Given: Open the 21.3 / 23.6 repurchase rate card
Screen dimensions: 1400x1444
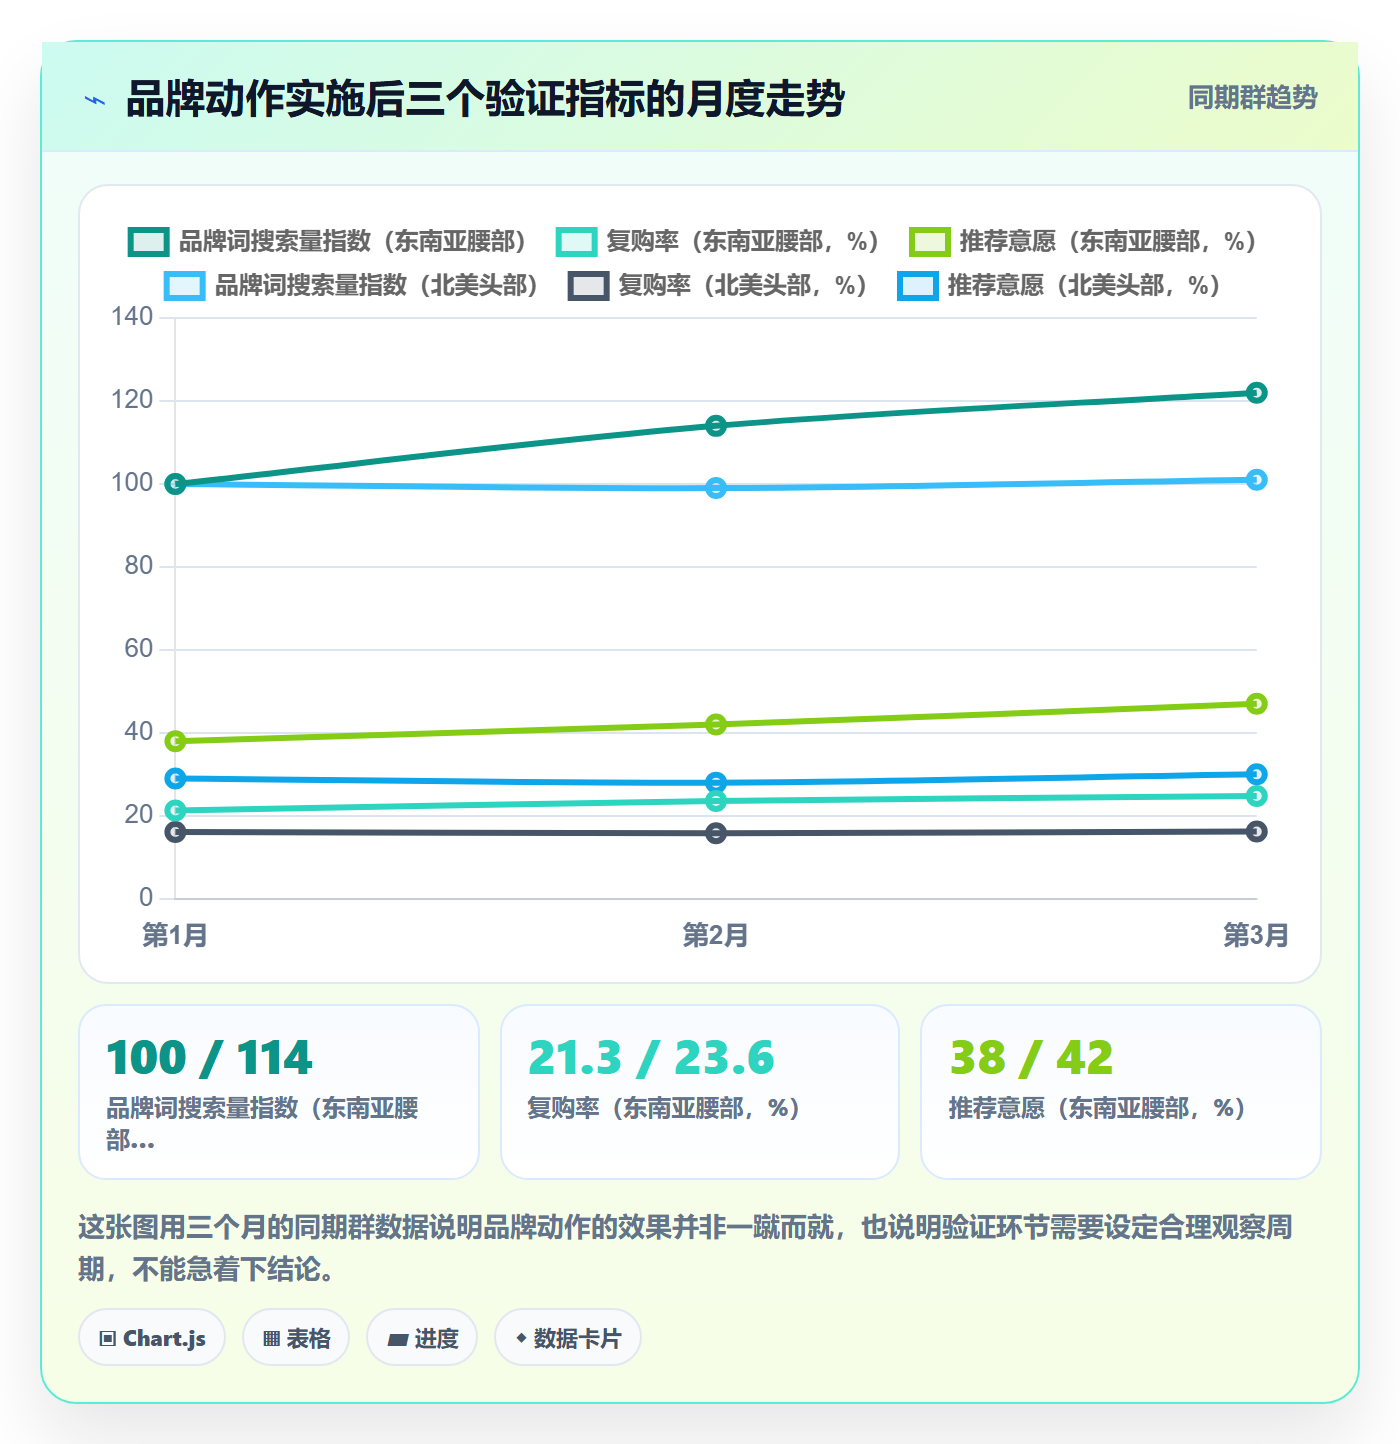Looking at the screenshot, I should click(x=700, y=1092).
